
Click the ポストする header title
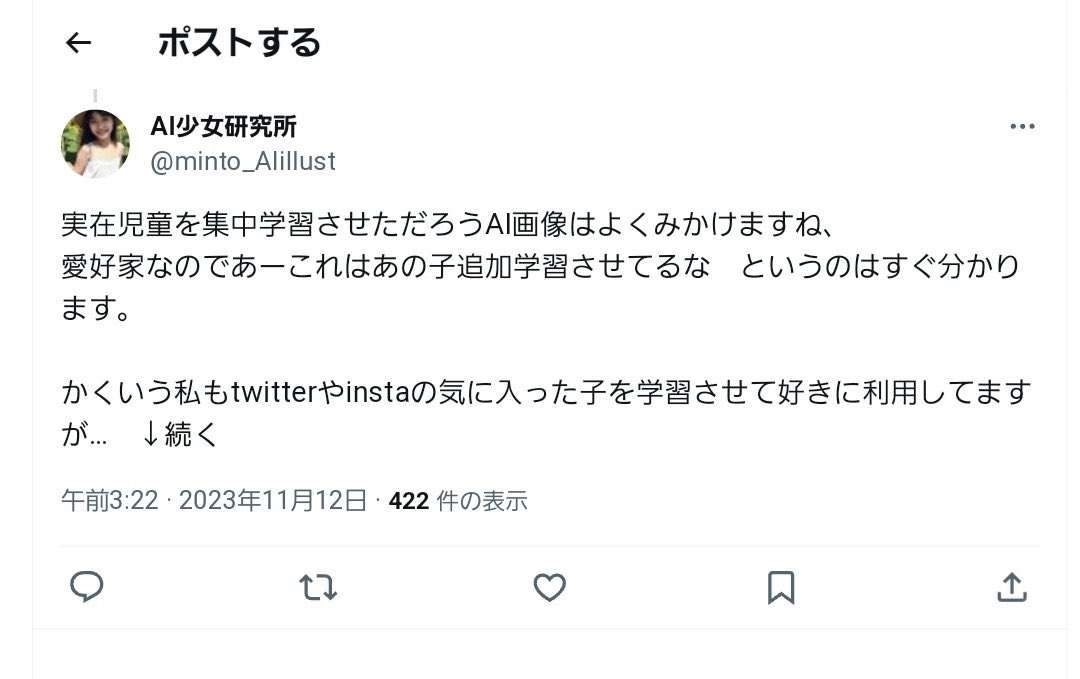click(x=240, y=43)
